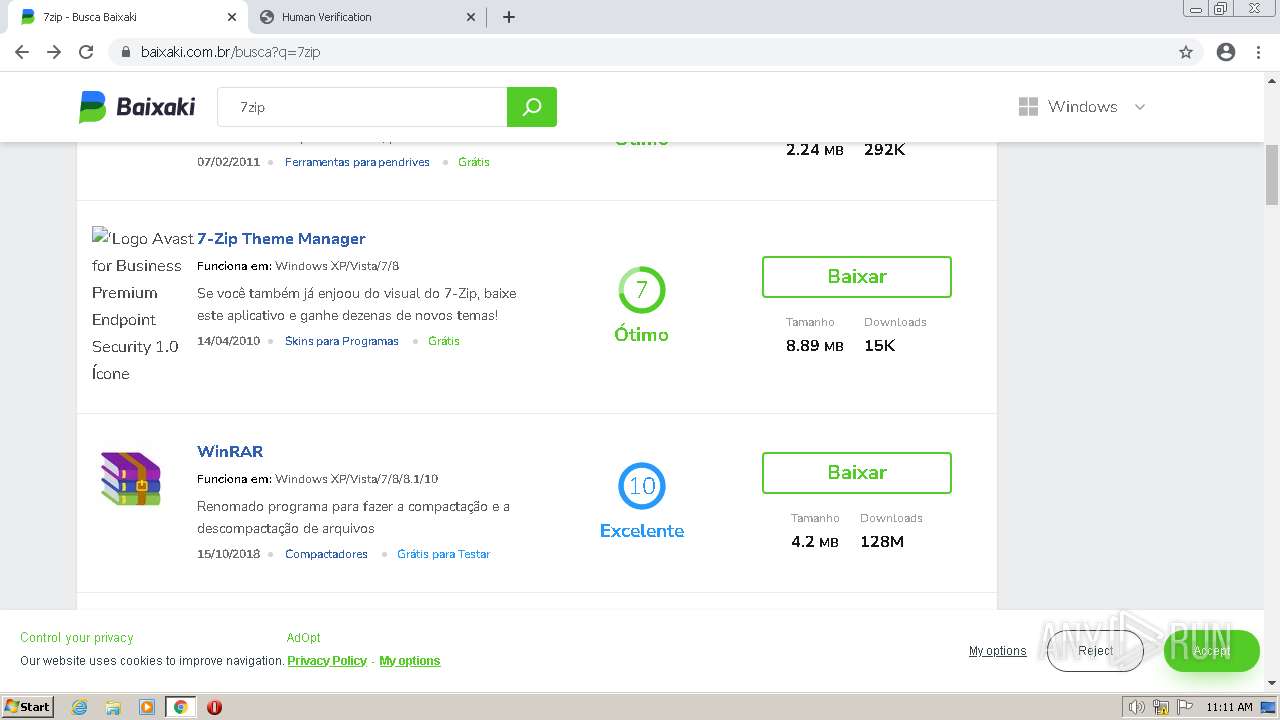The width and height of the screenshot is (1280, 720).
Task: Click the Excelente rating text
Action: pos(642,531)
